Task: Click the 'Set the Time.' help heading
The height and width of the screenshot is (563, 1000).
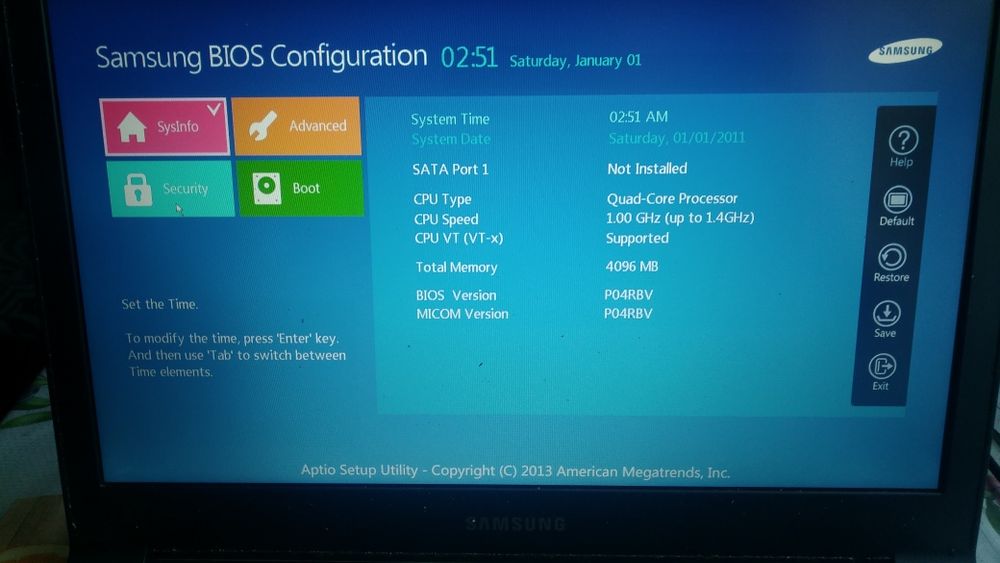Action: tap(159, 304)
